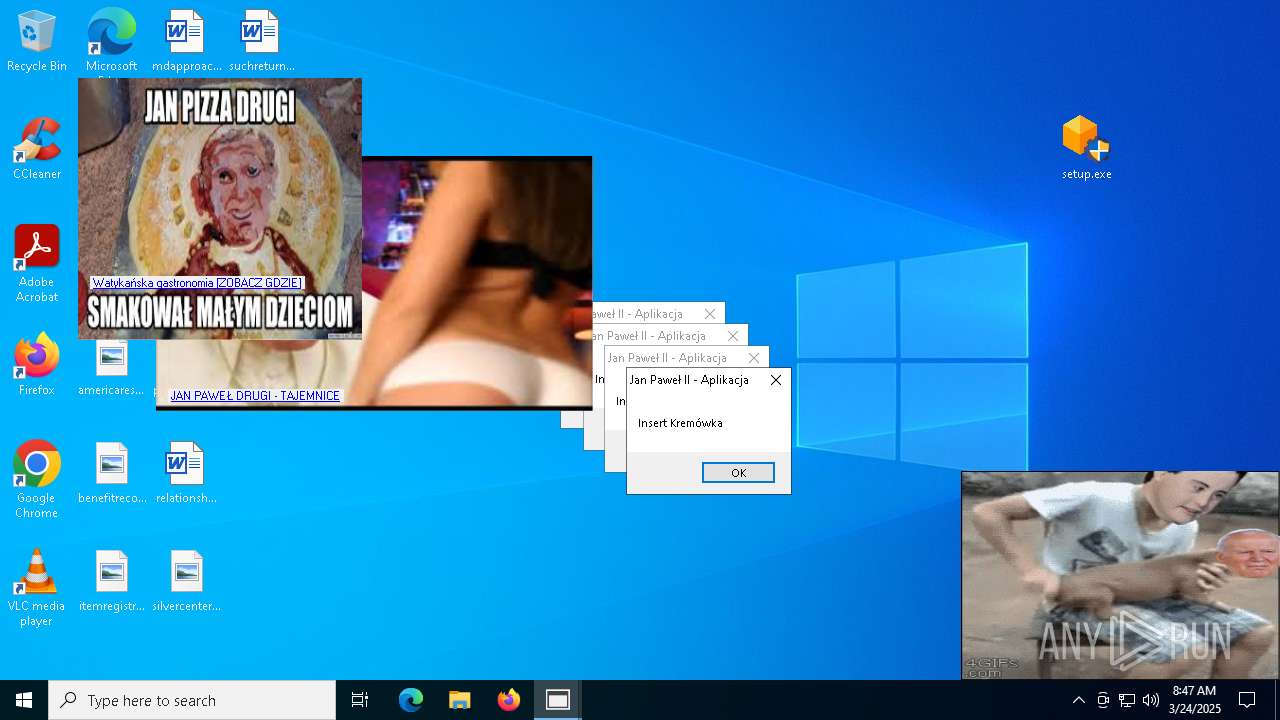The width and height of the screenshot is (1280, 720).
Task: Click the tray meet now icon
Action: tap(1103, 700)
